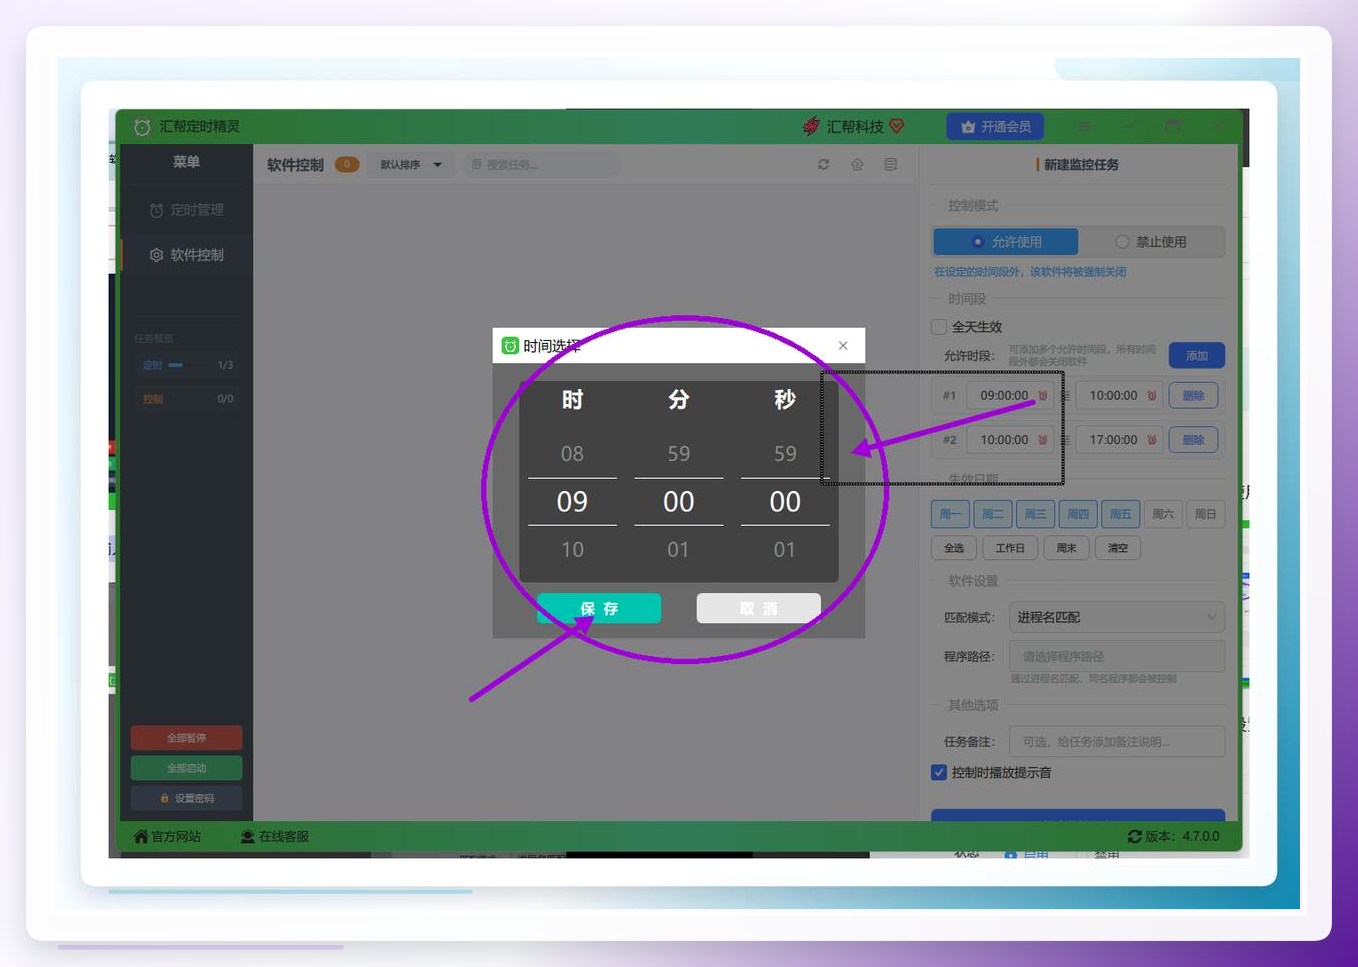
Task: Click the 开通会员 membership button
Action: pyautogui.click(x=995, y=126)
